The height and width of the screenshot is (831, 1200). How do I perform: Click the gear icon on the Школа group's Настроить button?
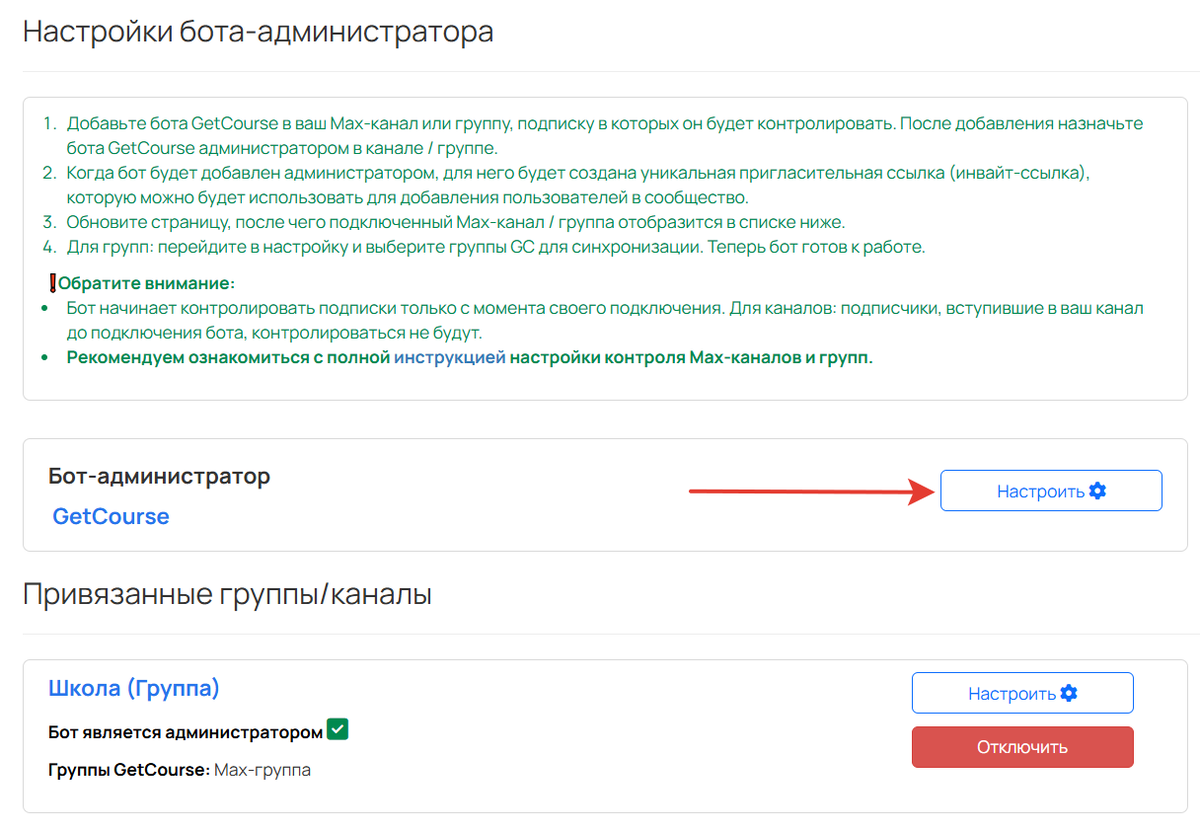1069,692
